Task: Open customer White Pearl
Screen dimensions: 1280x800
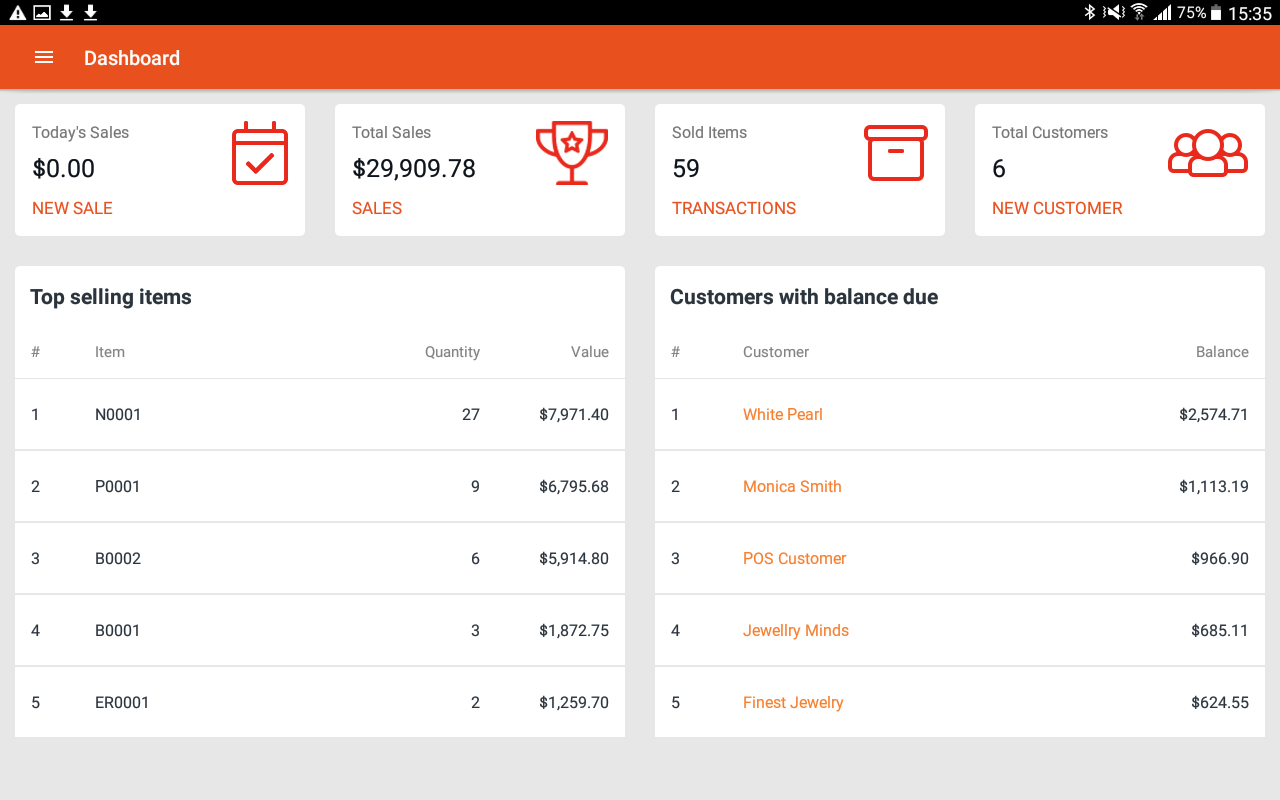Action: (x=783, y=414)
